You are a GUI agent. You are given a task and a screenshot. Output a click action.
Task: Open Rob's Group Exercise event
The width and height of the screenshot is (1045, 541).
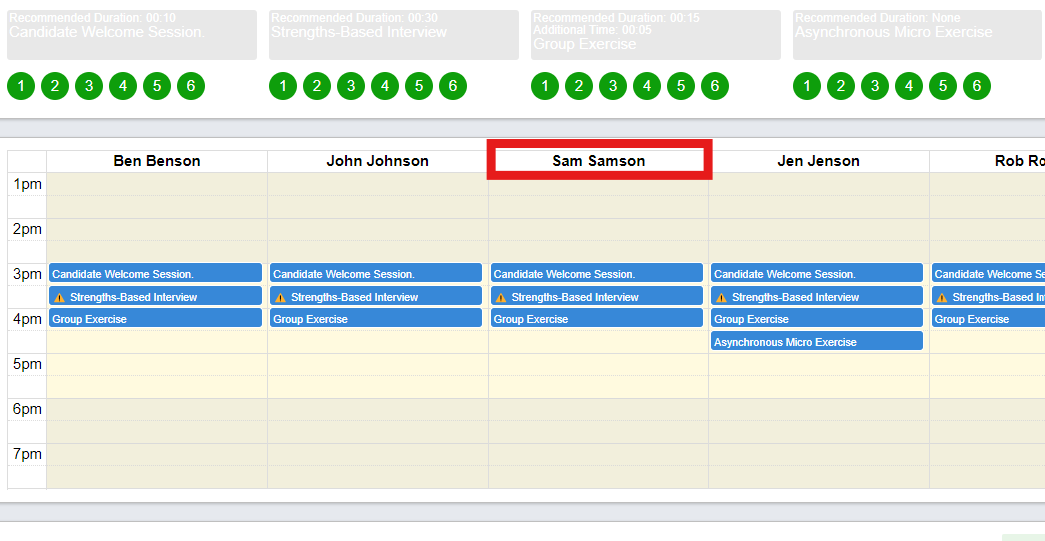[x=988, y=318]
